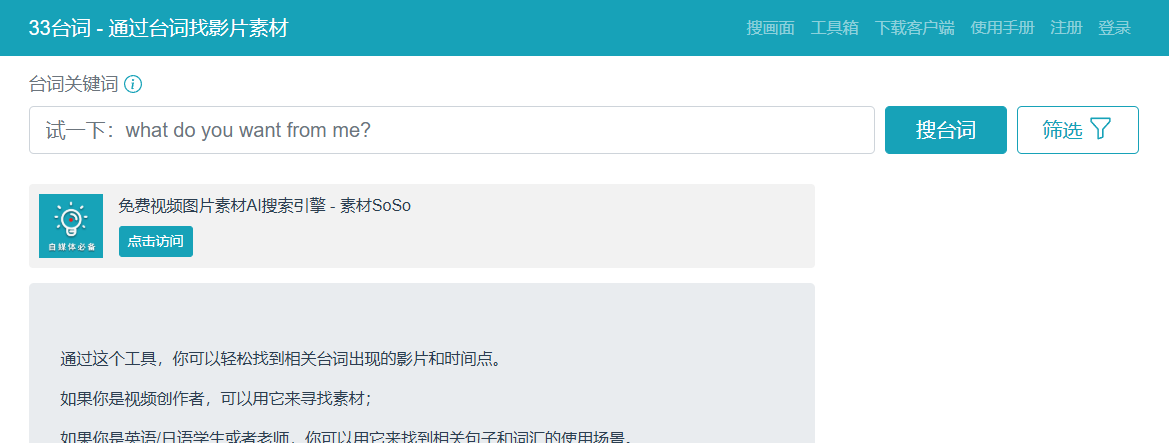Open 工具箱 in the header menu
The image size is (1169, 443).
(834, 28)
